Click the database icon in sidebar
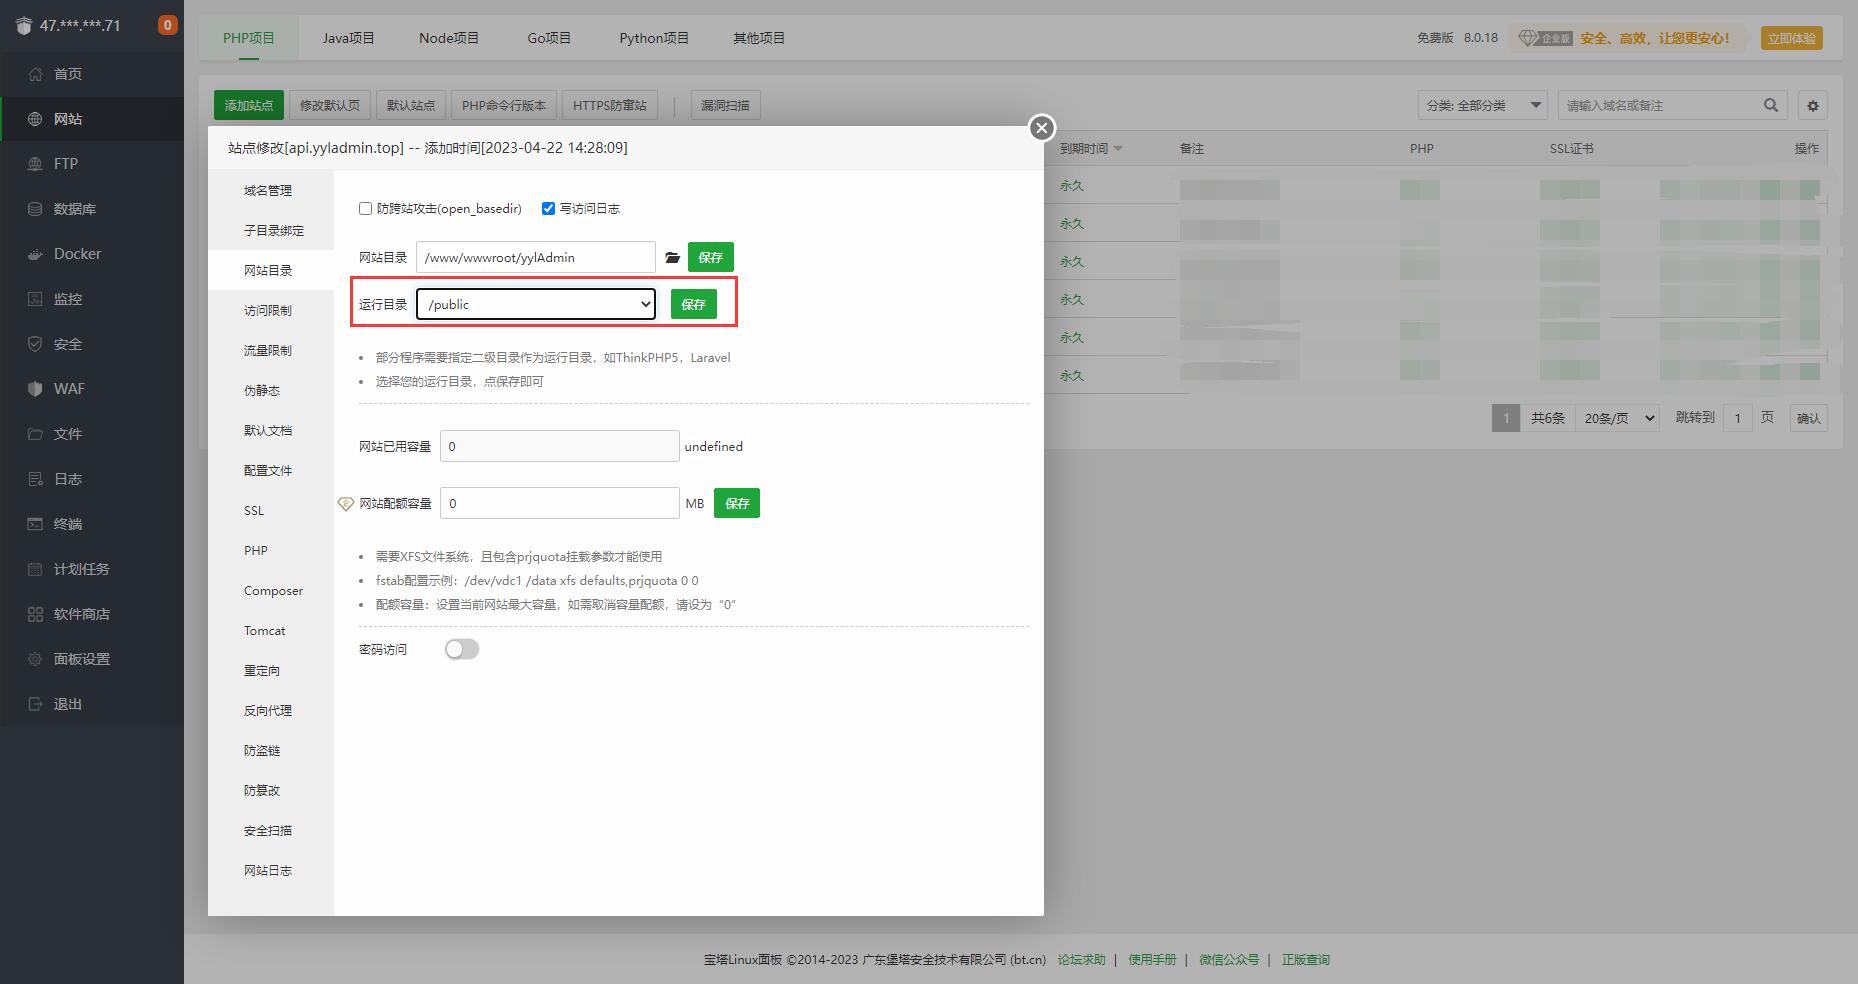This screenshot has height=984, width=1858. (35, 209)
